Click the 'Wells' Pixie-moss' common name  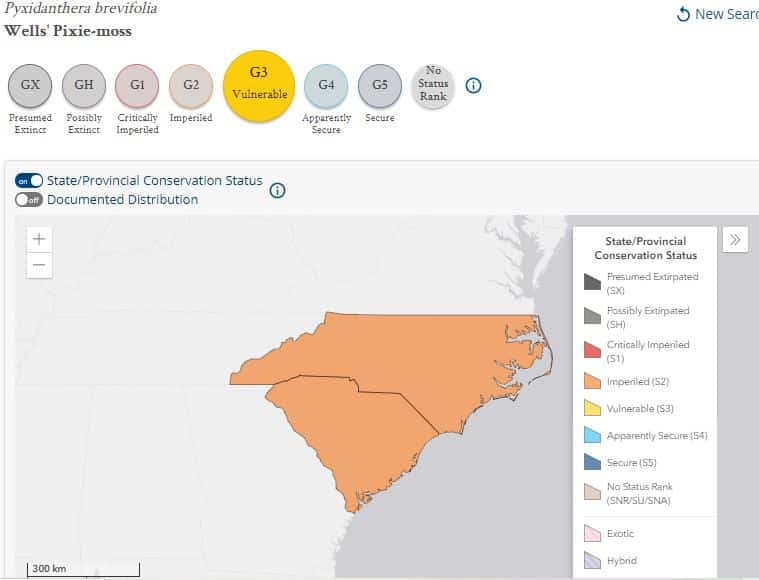point(68,31)
